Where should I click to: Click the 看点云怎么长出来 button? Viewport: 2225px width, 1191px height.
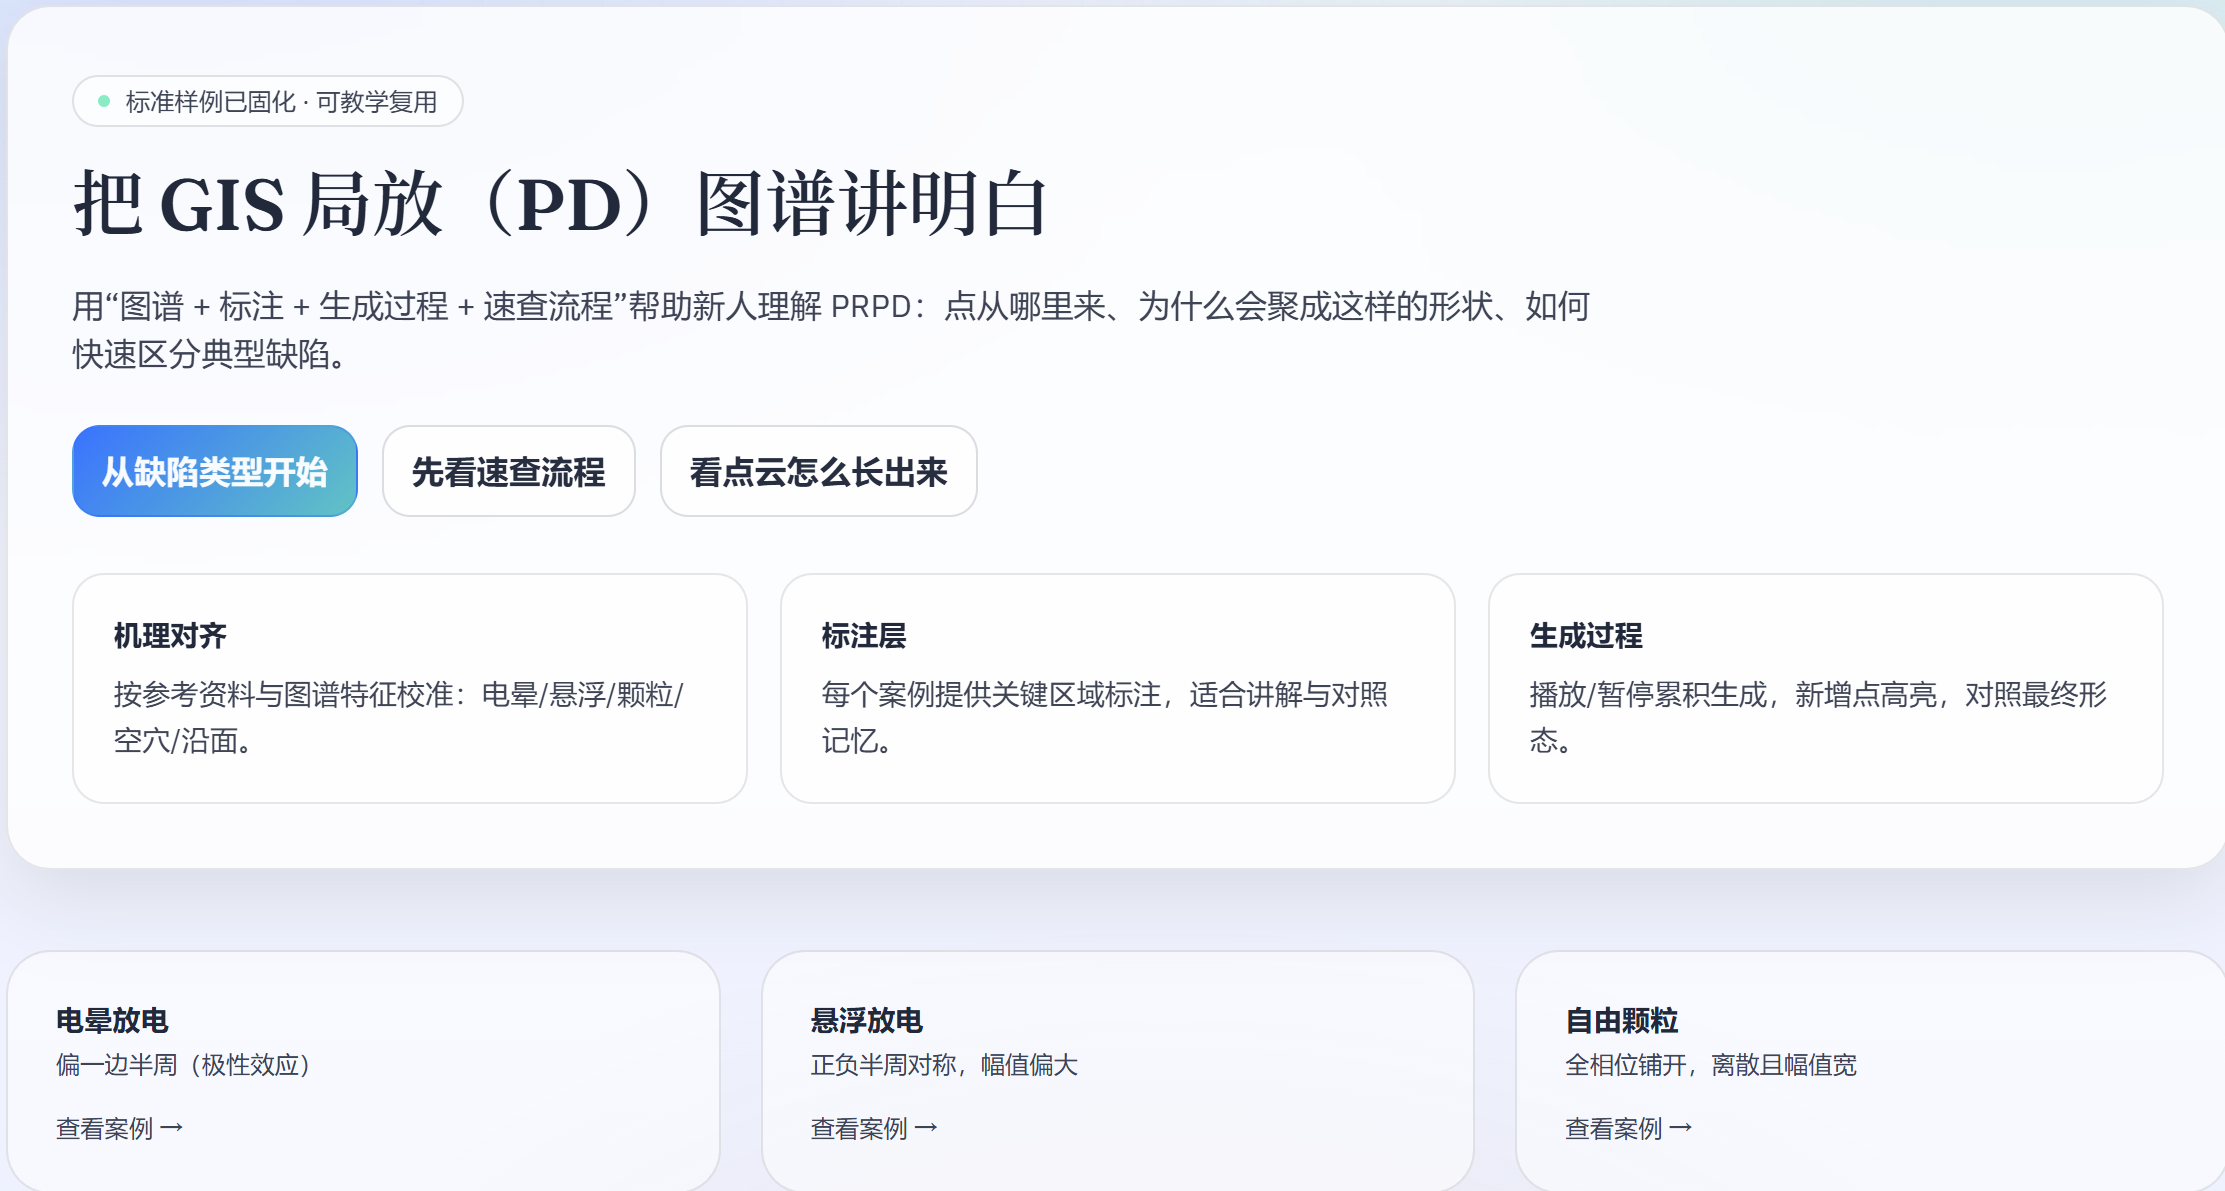tap(818, 470)
